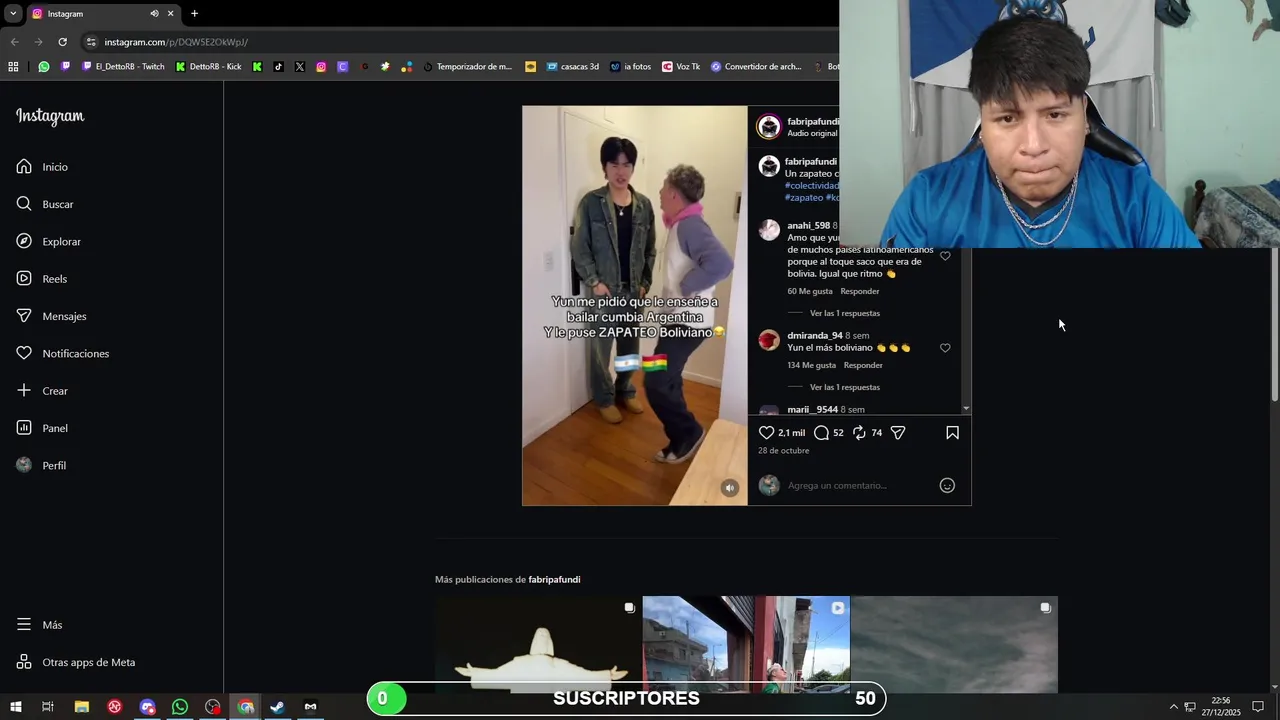The image size is (1280, 720).
Task: Open Temporizador de m... bookmark
Action: tap(467, 67)
